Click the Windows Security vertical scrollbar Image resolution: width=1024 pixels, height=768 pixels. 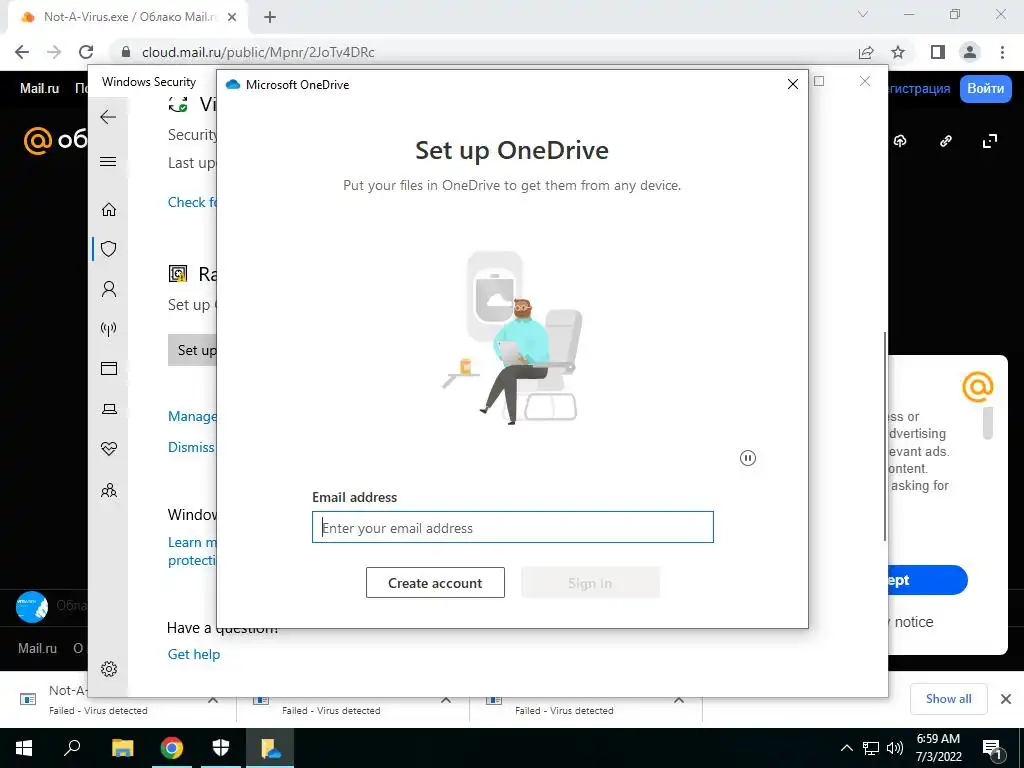[x=885, y=436]
